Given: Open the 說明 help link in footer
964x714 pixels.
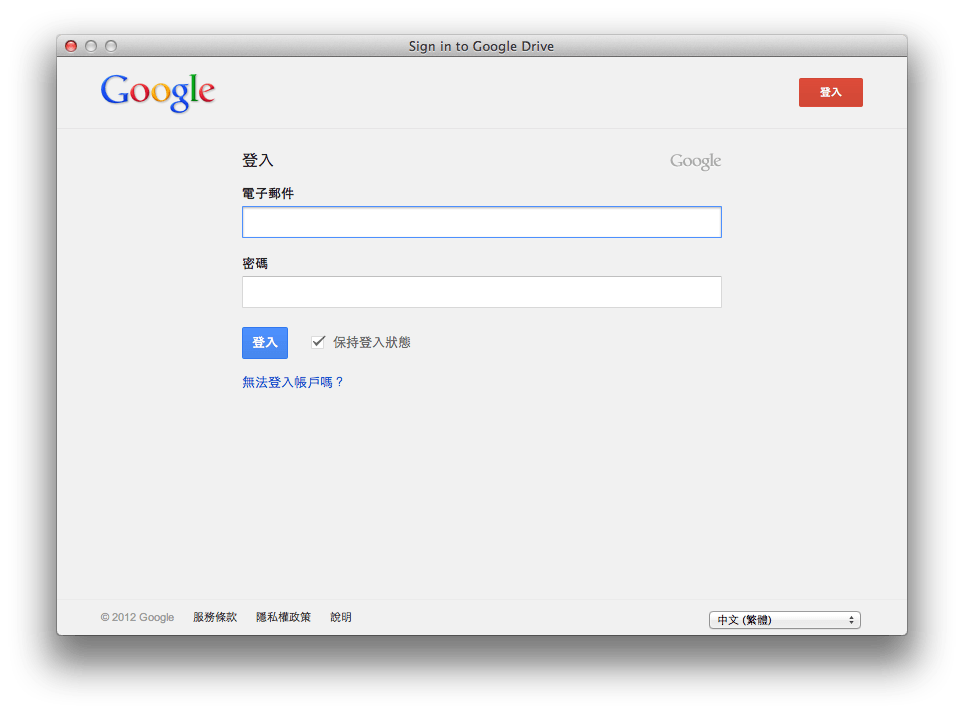Looking at the screenshot, I should (x=341, y=617).
